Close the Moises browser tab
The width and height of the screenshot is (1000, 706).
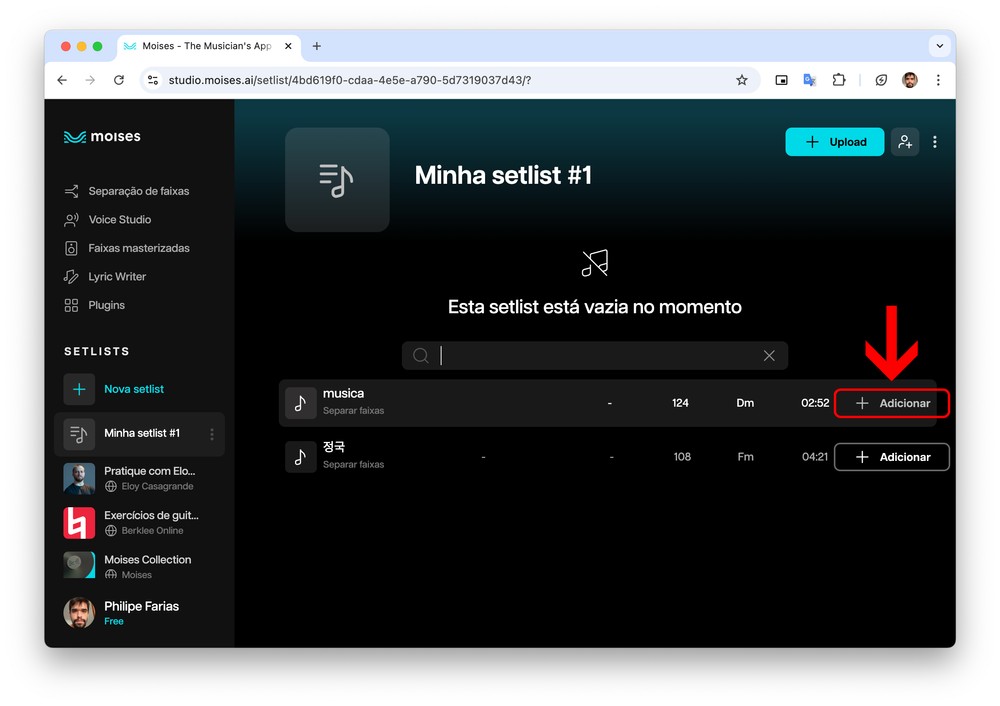click(288, 46)
